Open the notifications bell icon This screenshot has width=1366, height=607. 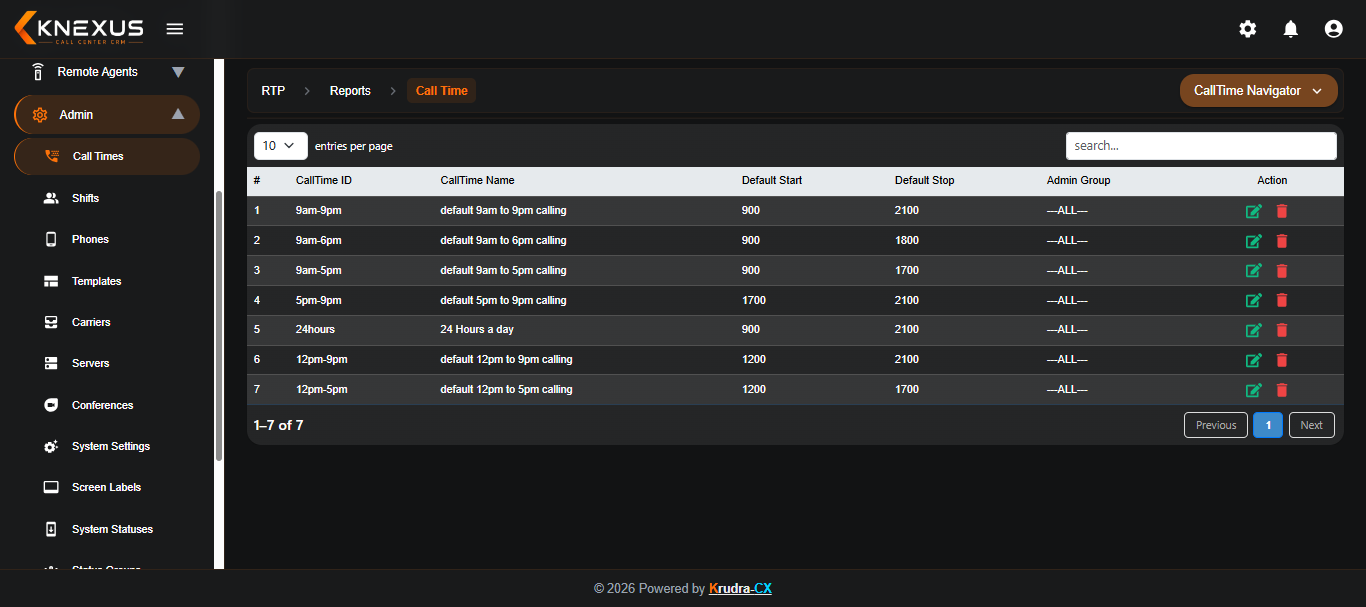click(x=1291, y=29)
